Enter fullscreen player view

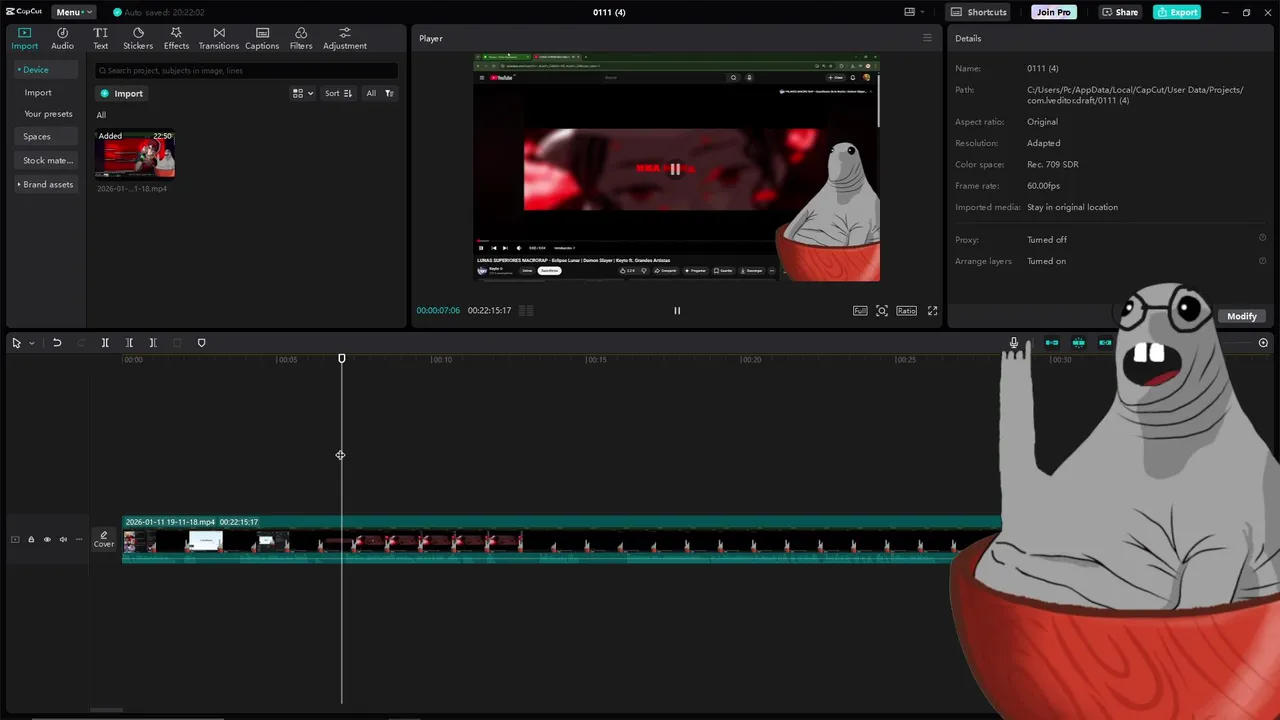click(x=932, y=311)
